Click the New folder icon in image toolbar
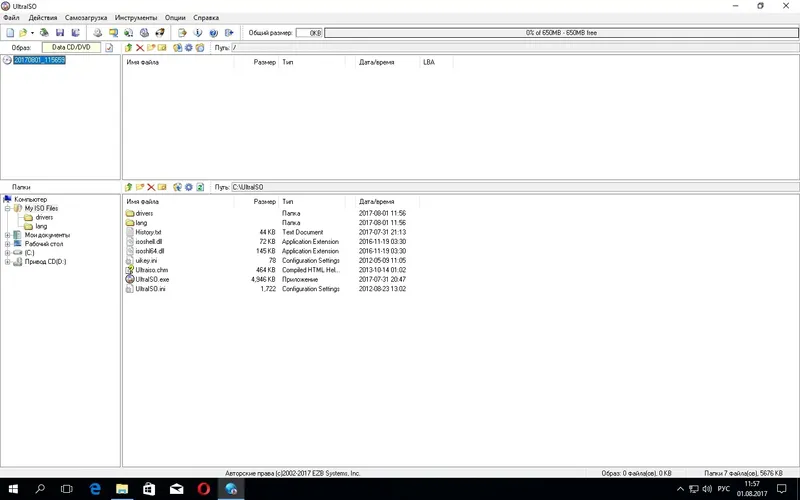This screenshot has width=800, height=500. (x=151, y=47)
